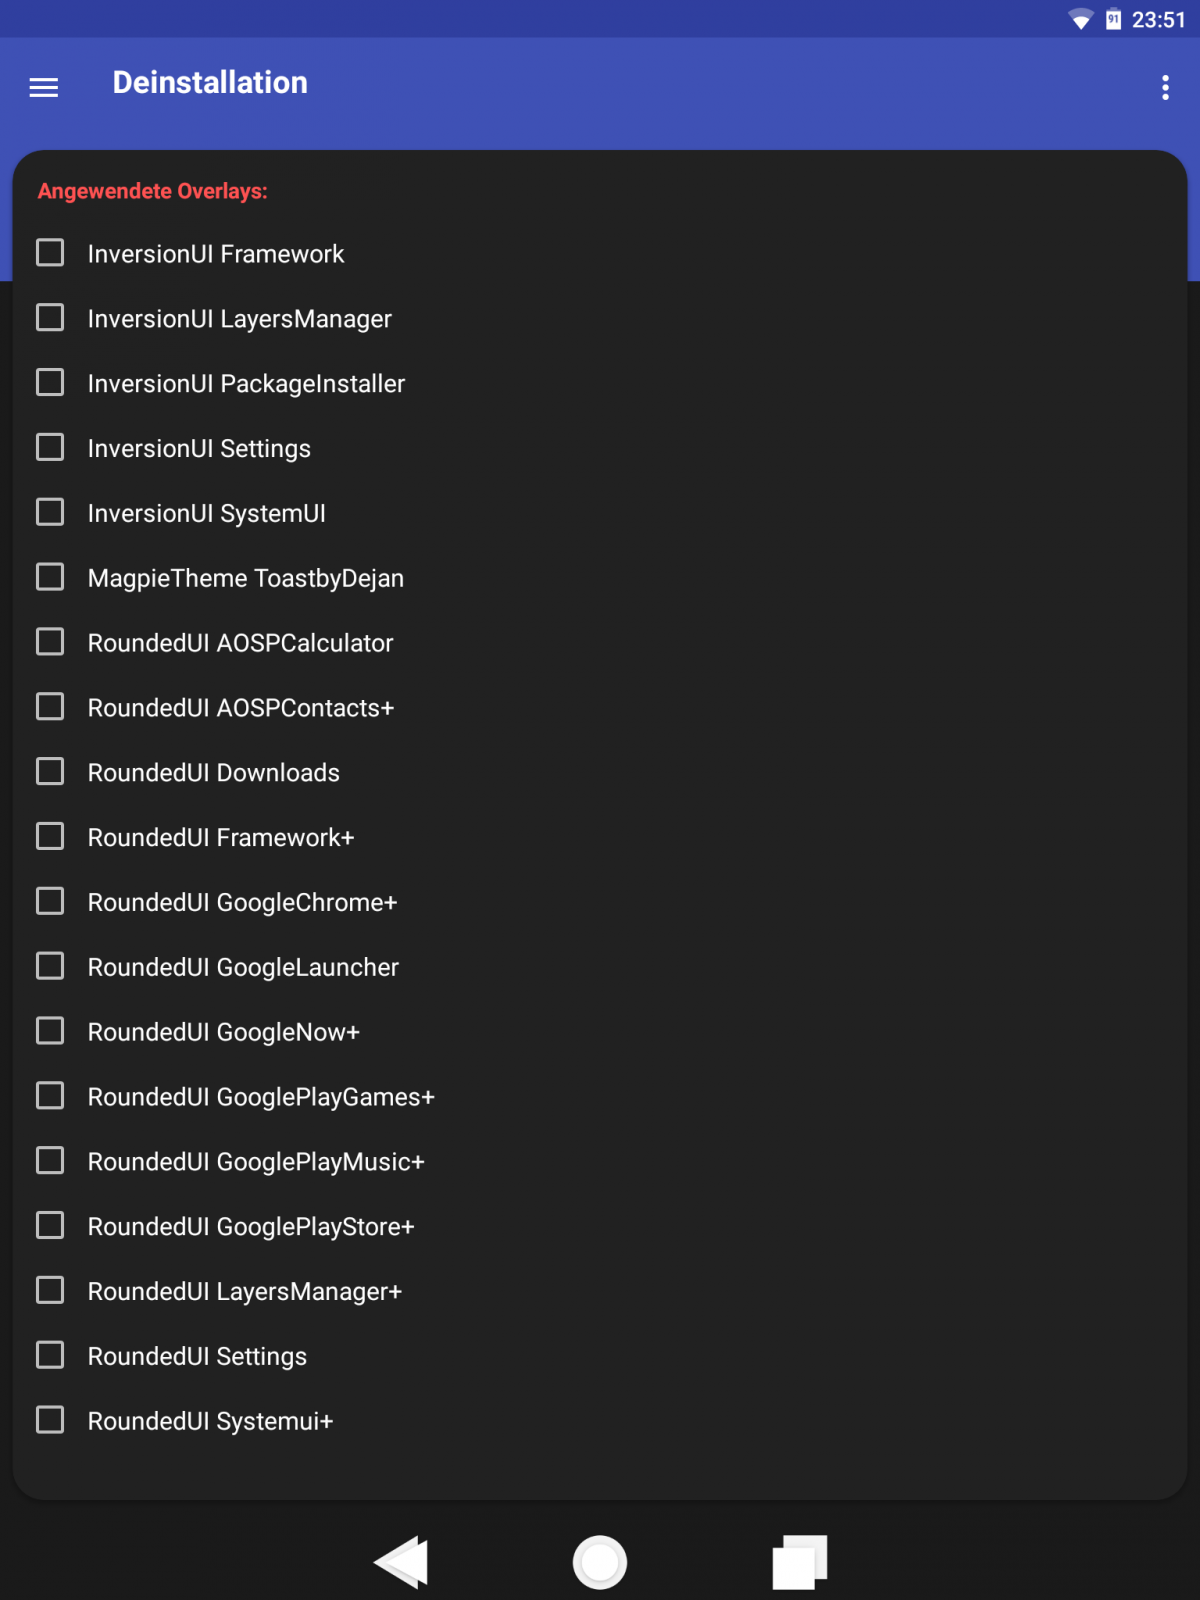Open the three-dot overflow menu
1200x1600 pixels.
pos(1165,88)
